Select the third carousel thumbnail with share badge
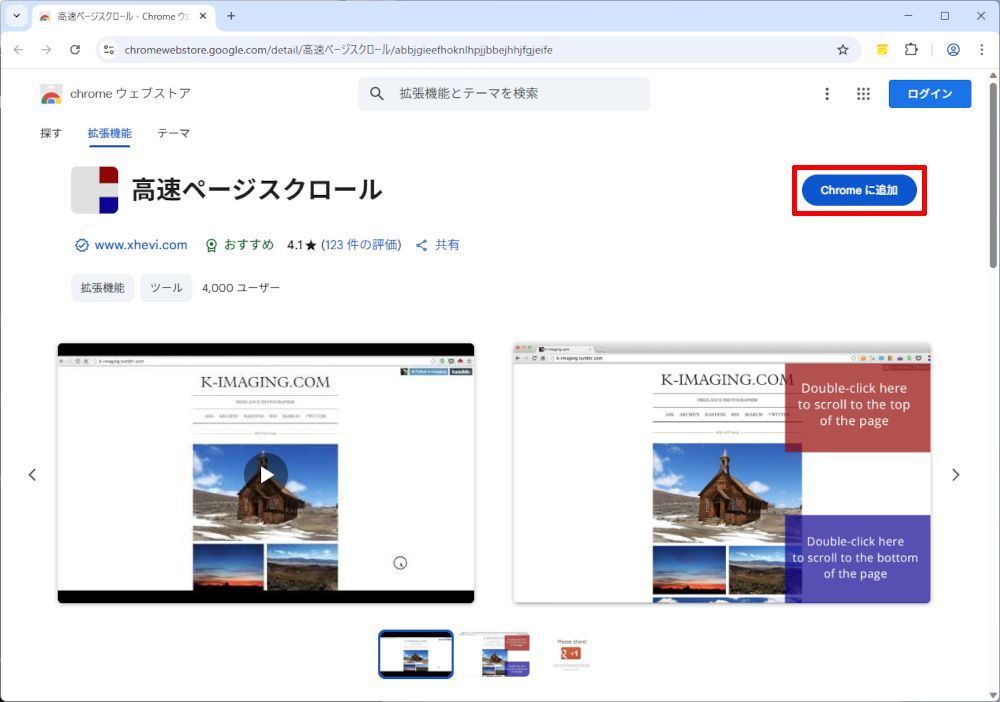The height and width of the screenshot is (702, 1000). point(571,654)
